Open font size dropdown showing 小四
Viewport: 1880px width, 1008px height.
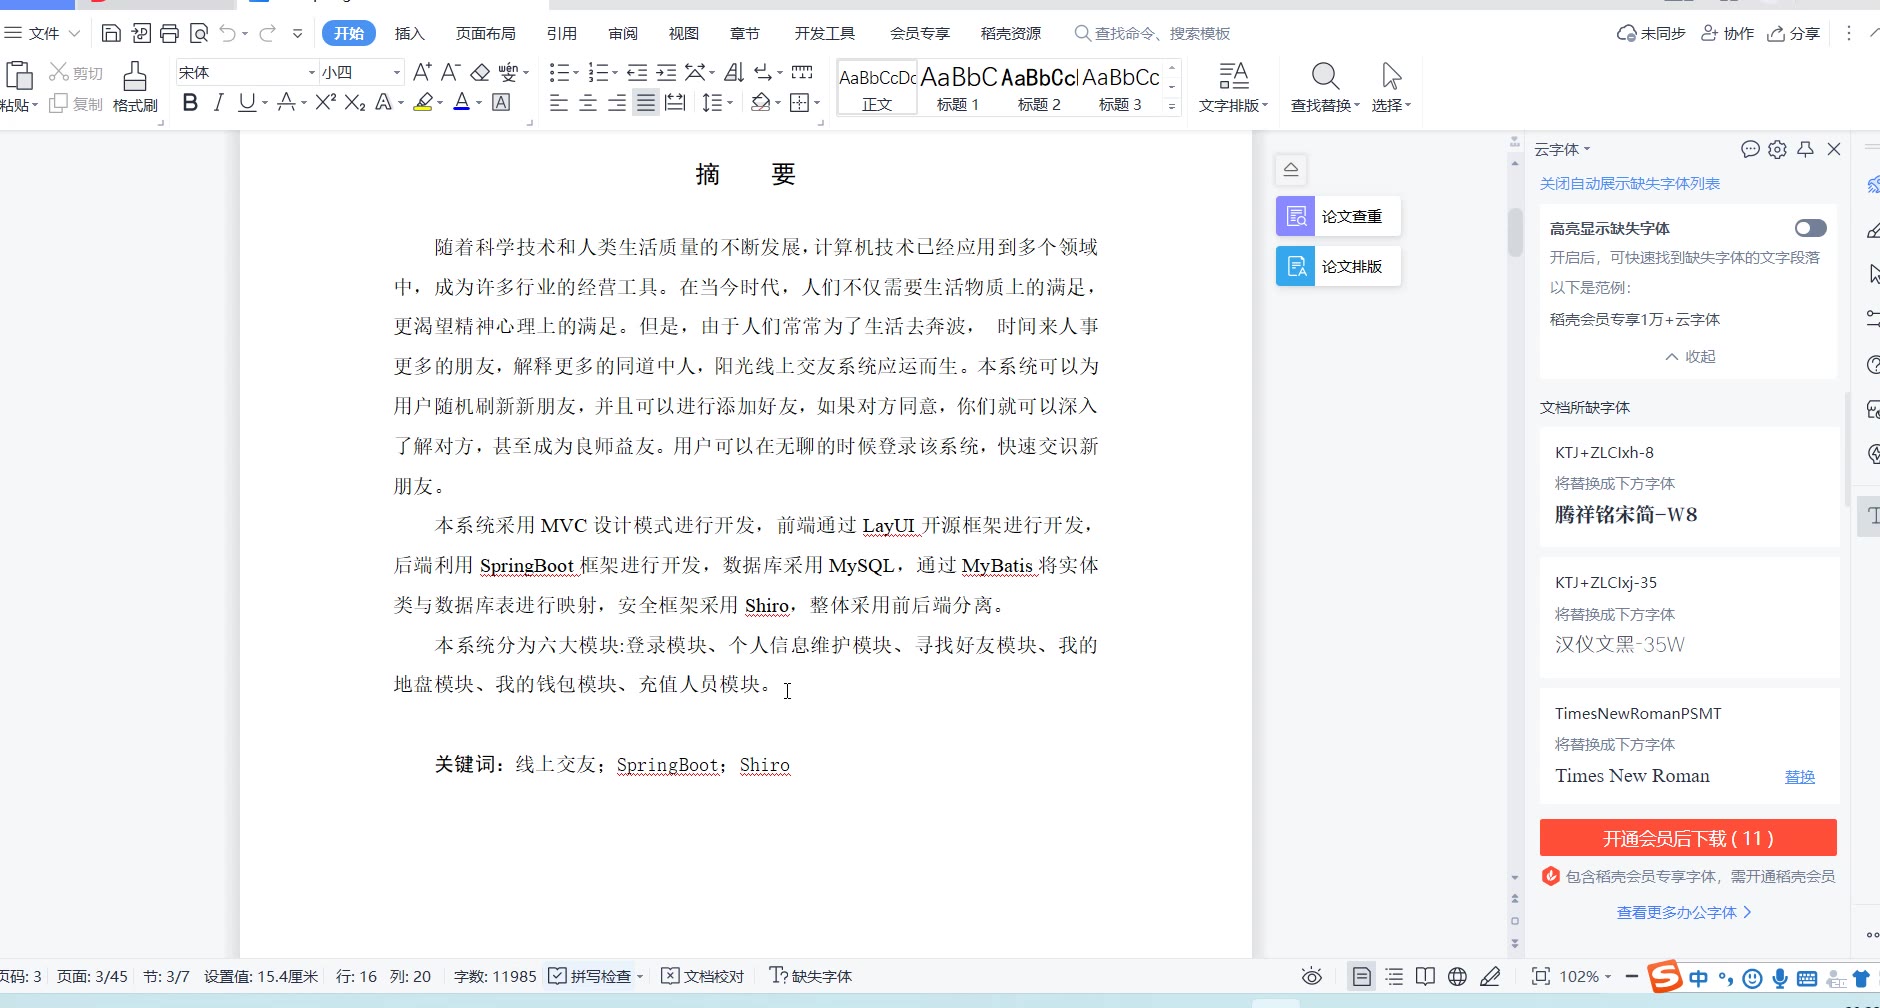click(396, 72)
